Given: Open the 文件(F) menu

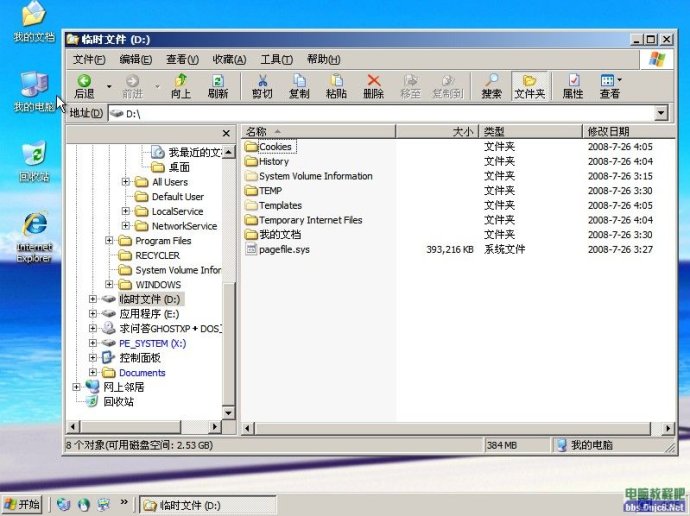Looking at the screenshot, I should click(89, 59).
